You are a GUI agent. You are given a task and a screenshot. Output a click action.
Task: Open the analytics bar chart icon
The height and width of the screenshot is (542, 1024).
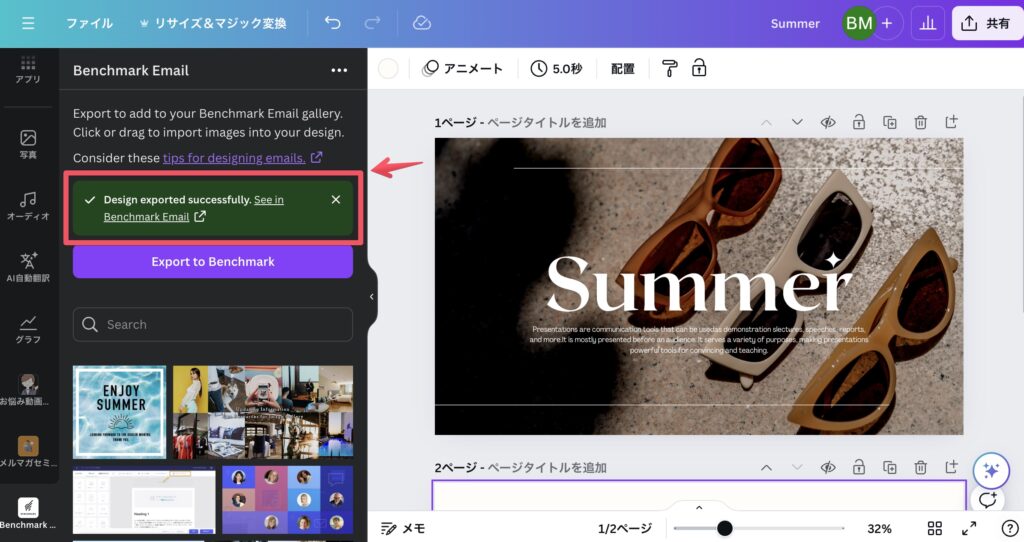[x=928, y=23]
